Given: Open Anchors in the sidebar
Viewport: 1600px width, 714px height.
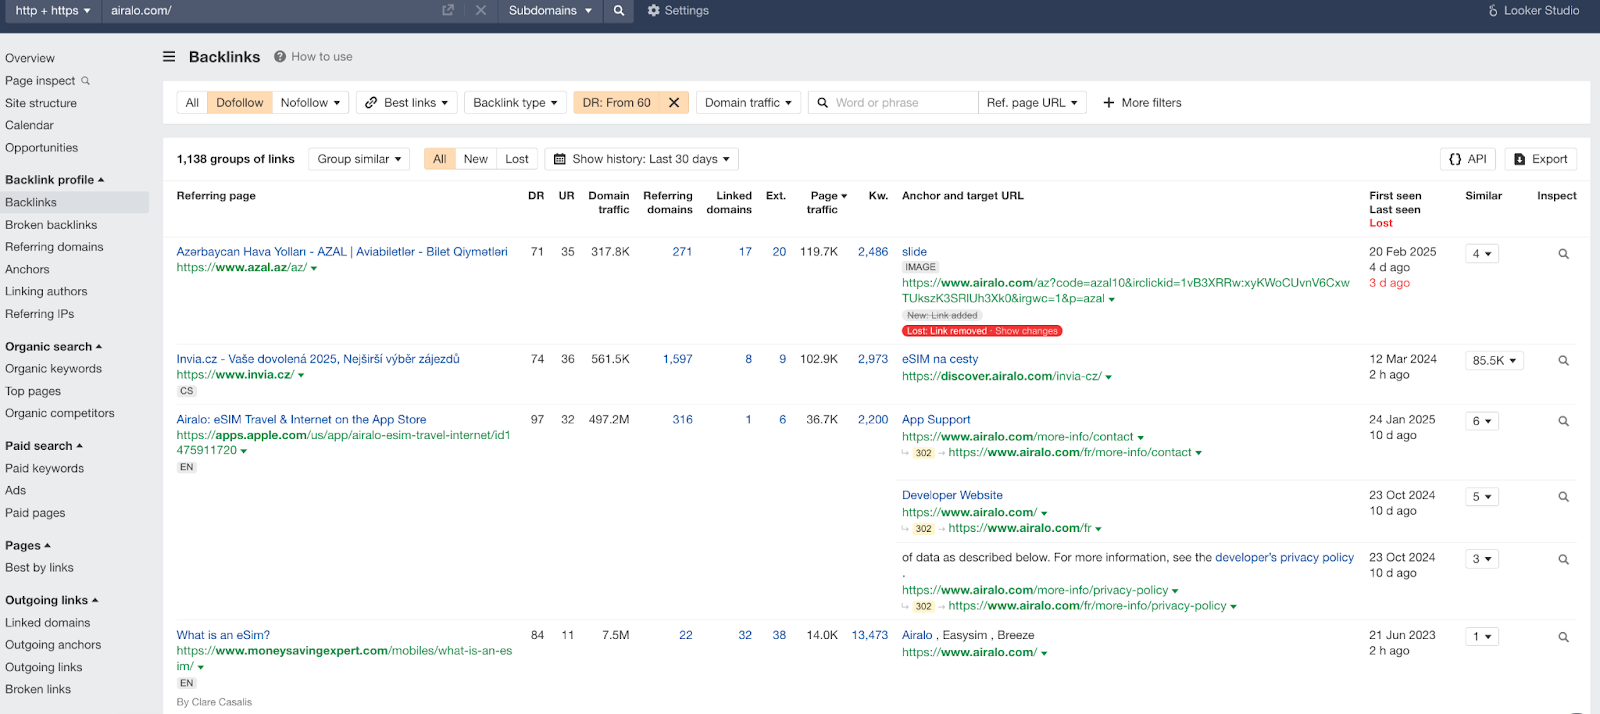Looking at the screenshot, I should coord(27,269).
